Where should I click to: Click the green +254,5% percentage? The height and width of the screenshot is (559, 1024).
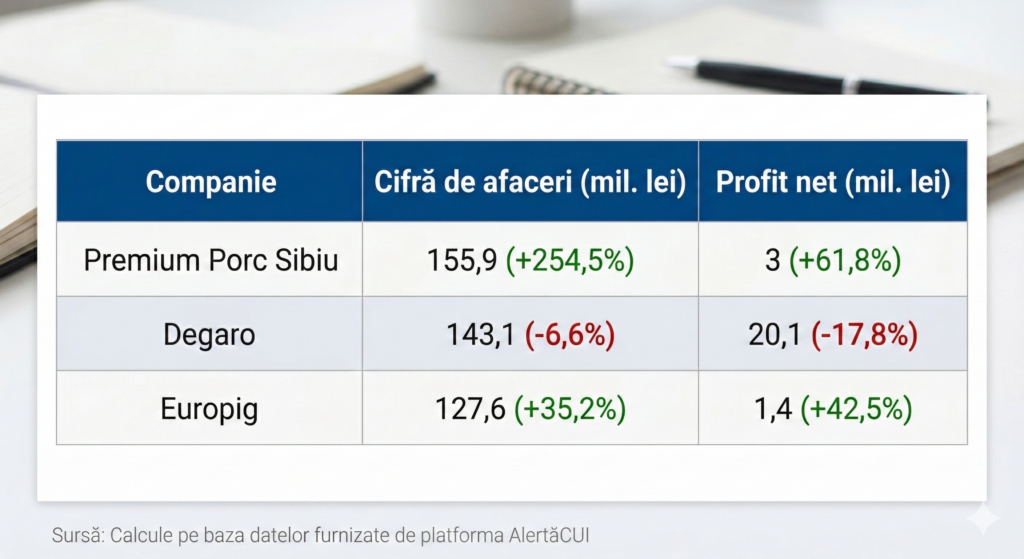pyautogui.click(x=570, y=260)
